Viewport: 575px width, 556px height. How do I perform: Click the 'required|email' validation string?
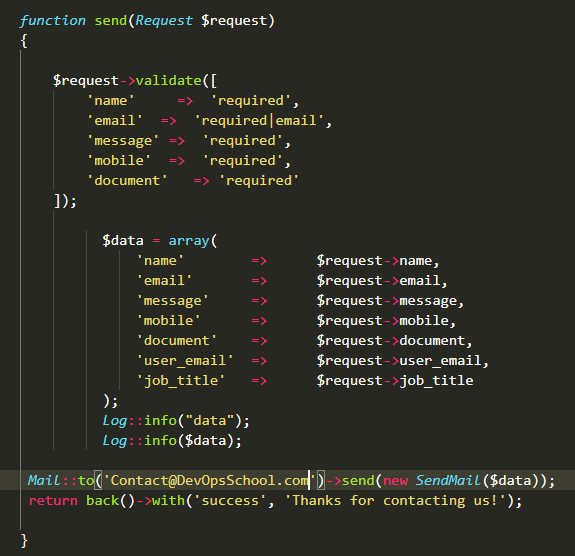tap(259, 121)
